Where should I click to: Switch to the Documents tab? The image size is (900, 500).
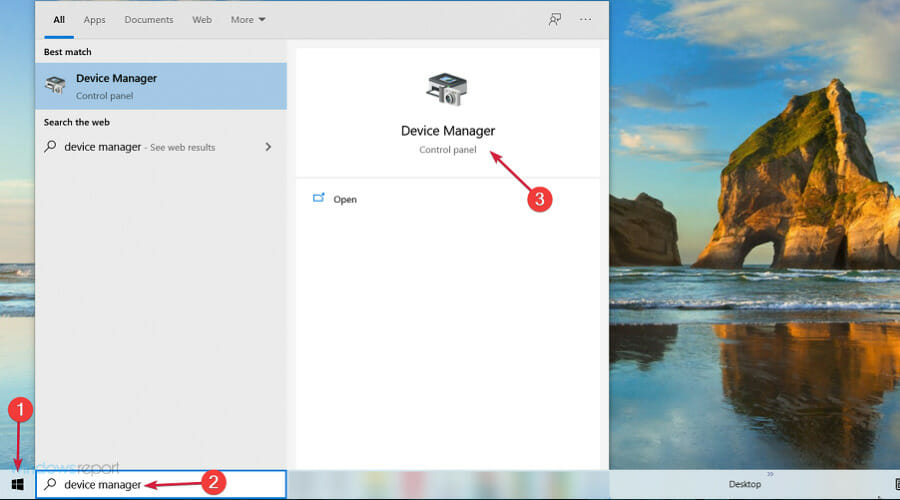[x=149, y=20]
